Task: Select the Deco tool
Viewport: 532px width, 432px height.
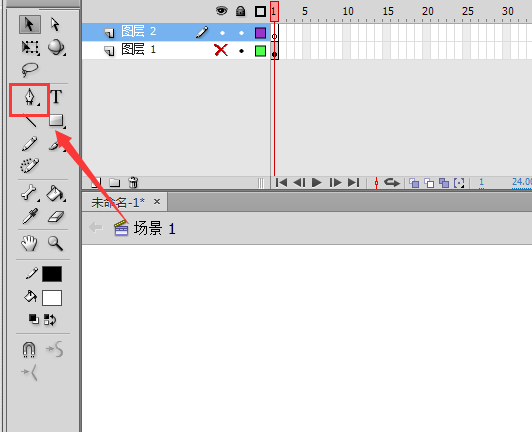Action: (30, 166)
